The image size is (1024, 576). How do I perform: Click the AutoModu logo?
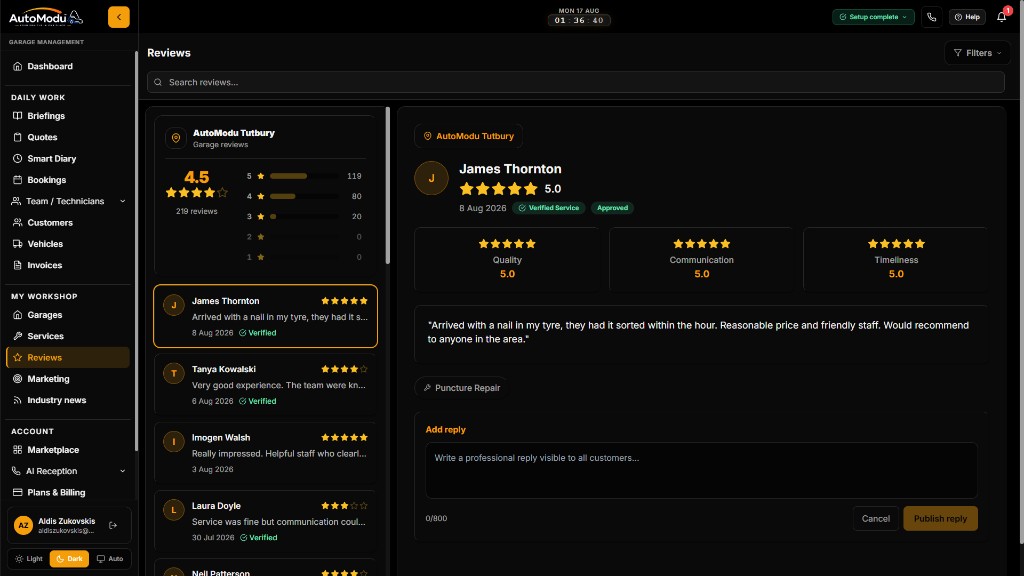pyautogui.click(x=46, y=18)
